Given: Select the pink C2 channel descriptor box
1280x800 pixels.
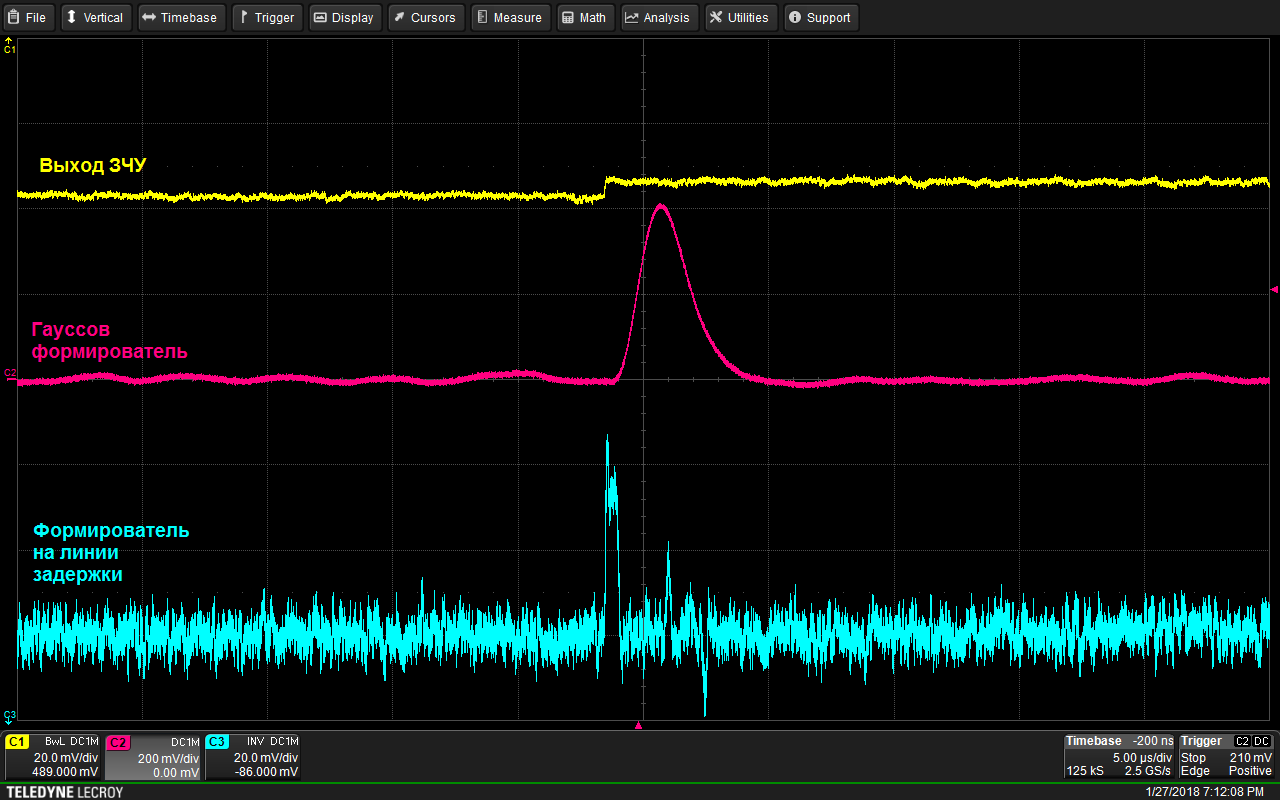Looking at the screenshot, I should pos(152,757).
